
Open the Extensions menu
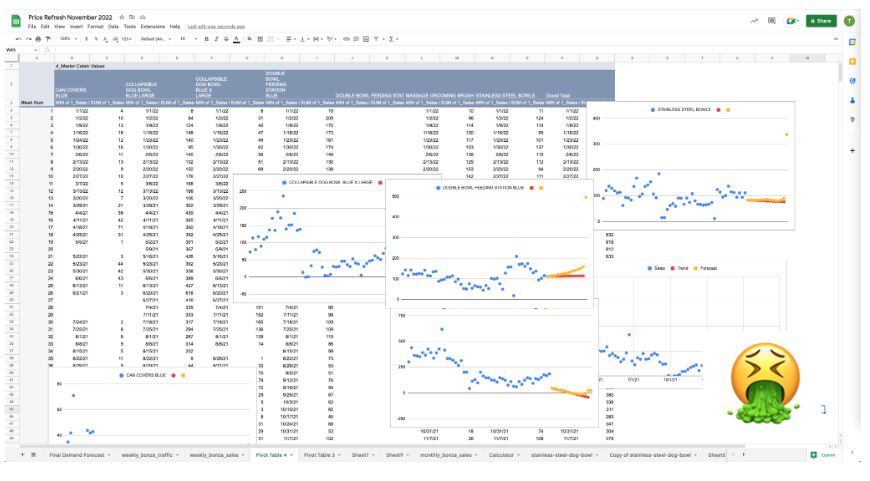point(153,26)
